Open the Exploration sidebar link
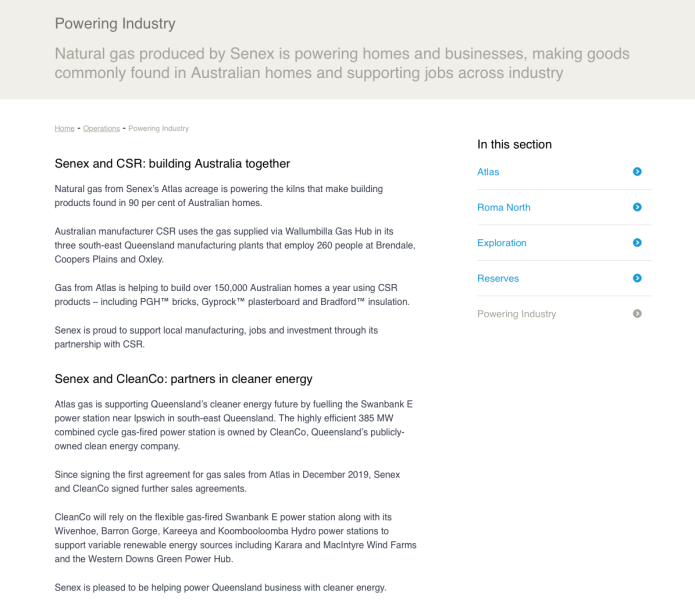The height and width of the screenshot is (600, 695). 502,243
